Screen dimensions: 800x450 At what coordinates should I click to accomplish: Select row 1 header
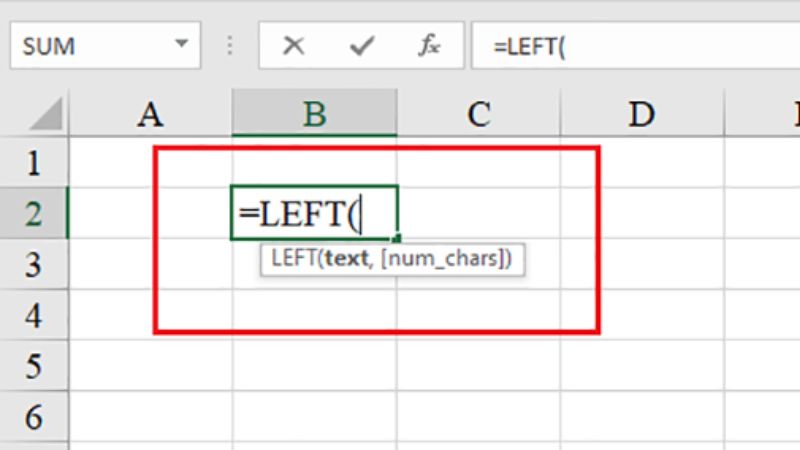[x=33, y=162]
